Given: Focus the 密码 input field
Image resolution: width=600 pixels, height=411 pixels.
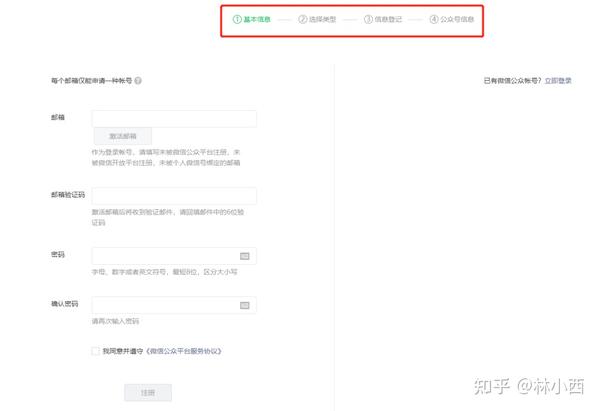Looking at the screenshot, I should point(174,256).
